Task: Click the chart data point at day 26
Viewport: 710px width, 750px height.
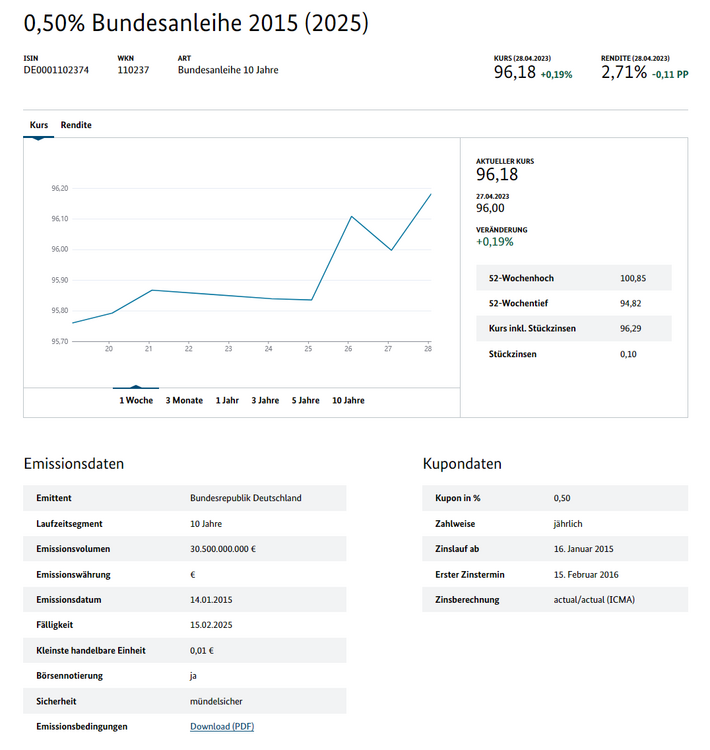Action: coord(352,216)
